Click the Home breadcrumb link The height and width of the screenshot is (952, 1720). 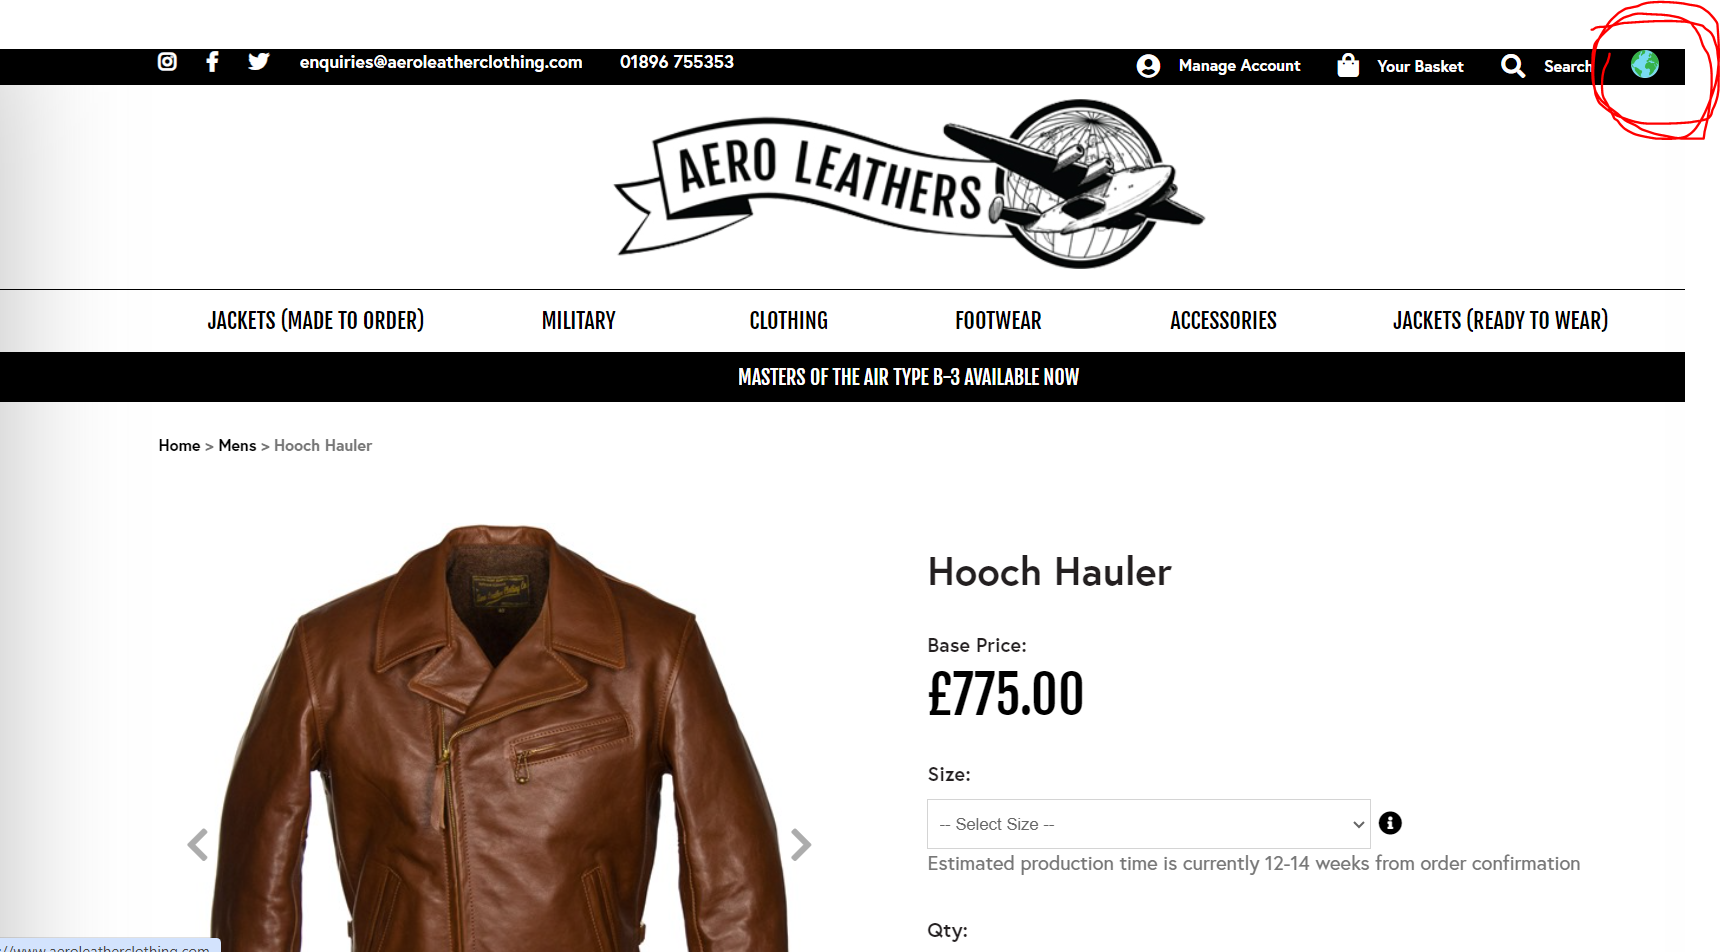(179, 446)
